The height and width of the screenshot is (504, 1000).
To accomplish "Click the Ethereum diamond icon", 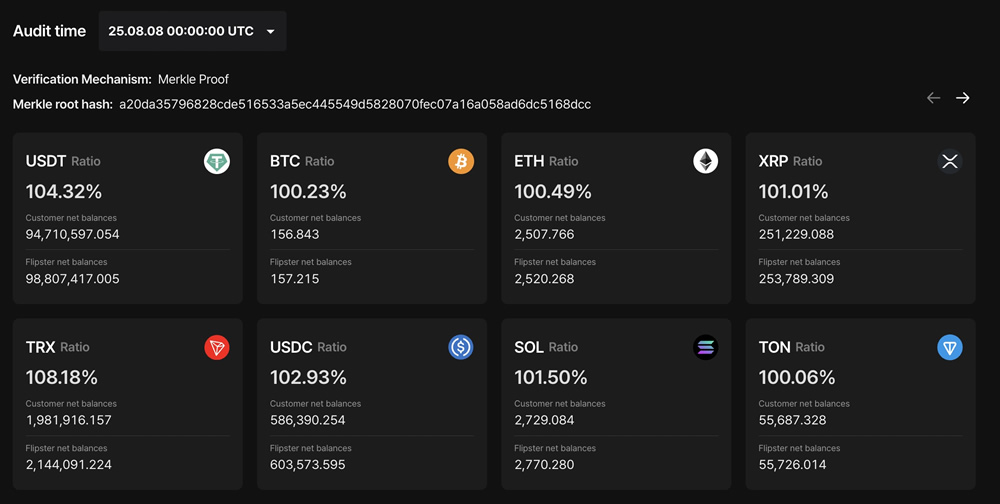I will 706,161.
